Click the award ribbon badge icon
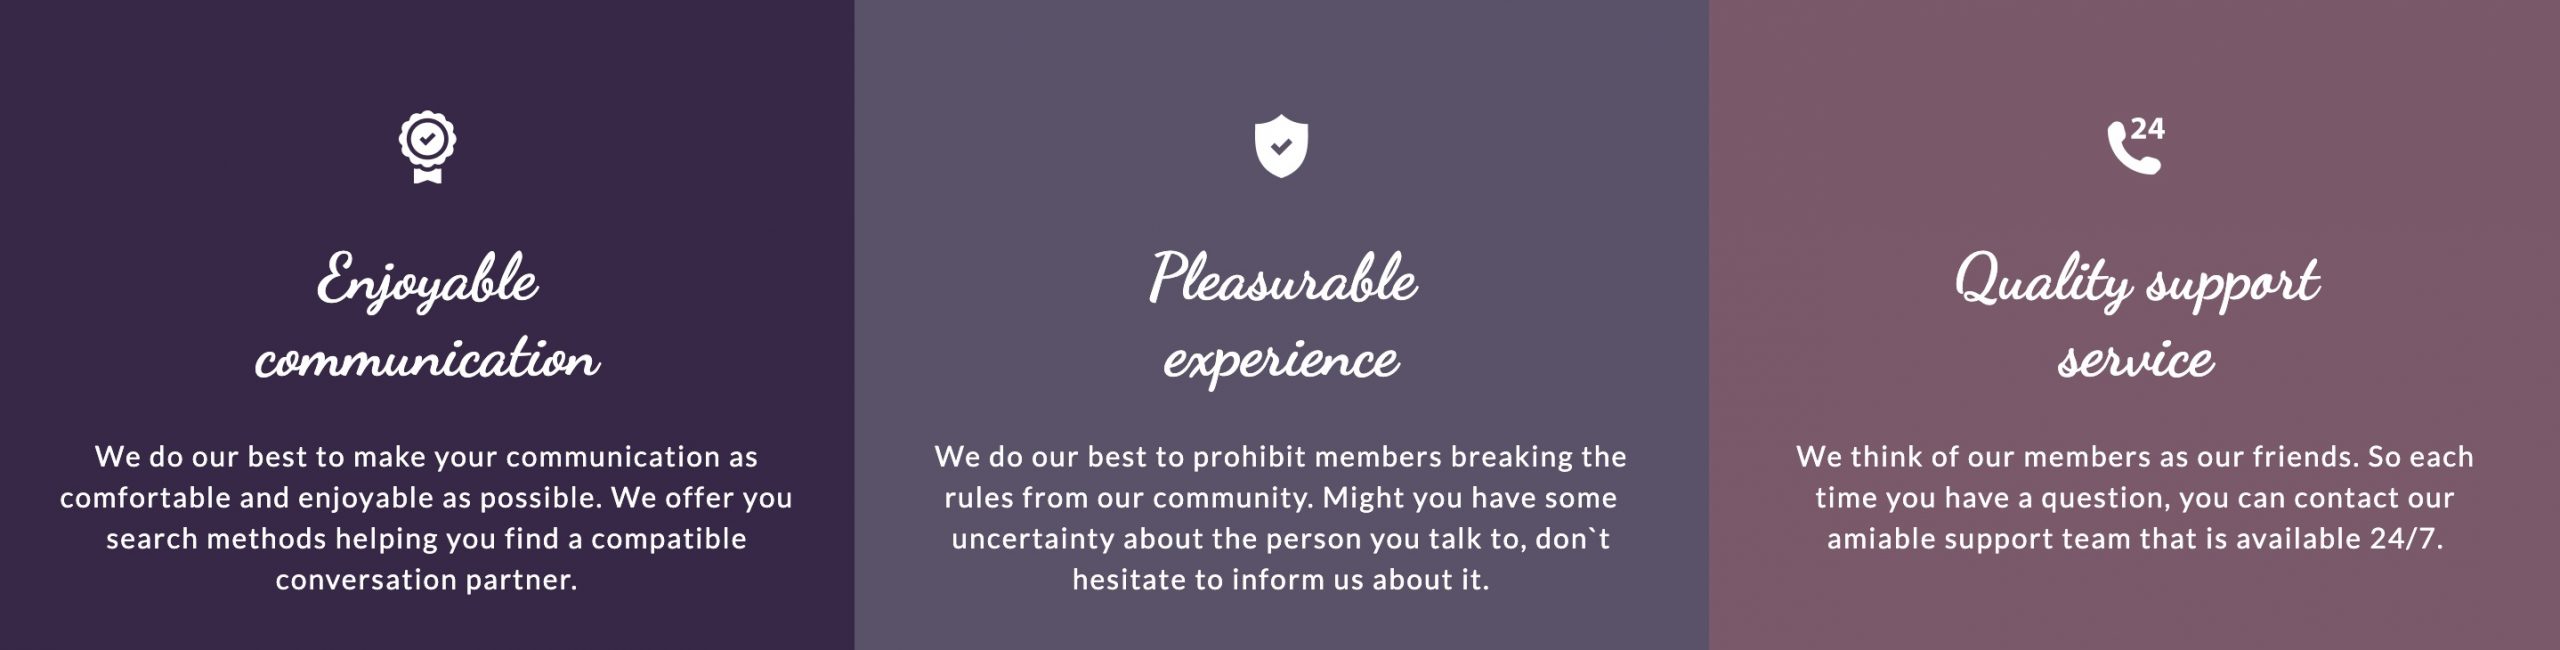 click(x=427, y=147)
